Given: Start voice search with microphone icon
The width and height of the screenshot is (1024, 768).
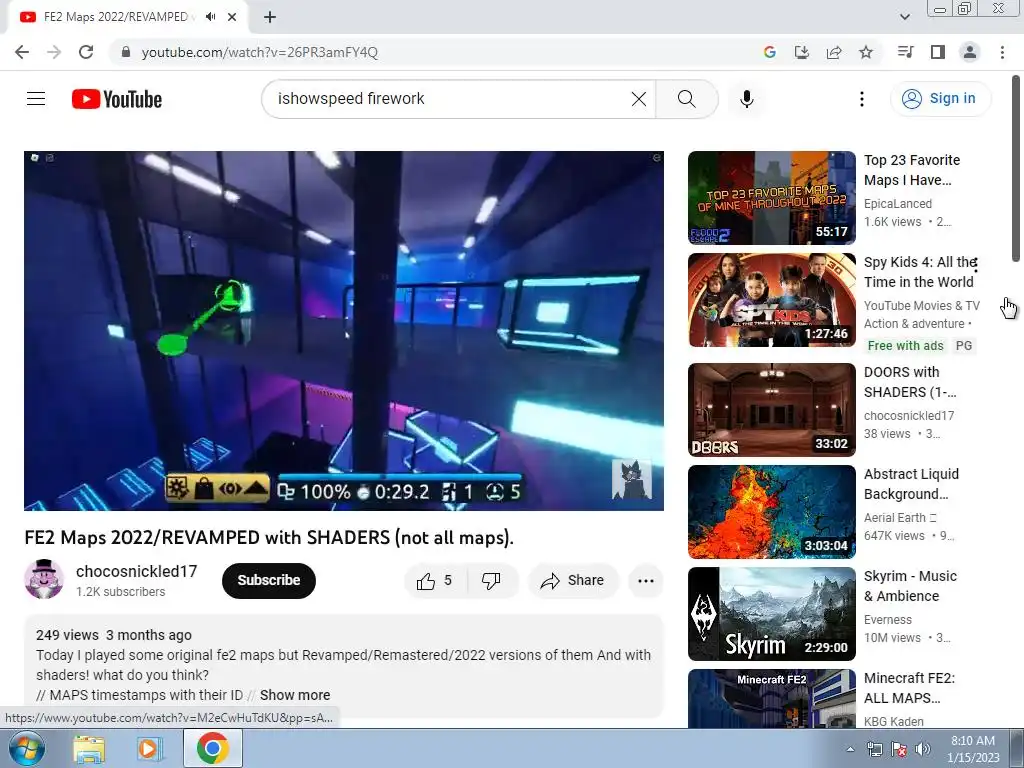Looking at the screenshot, I should [747, 99].
